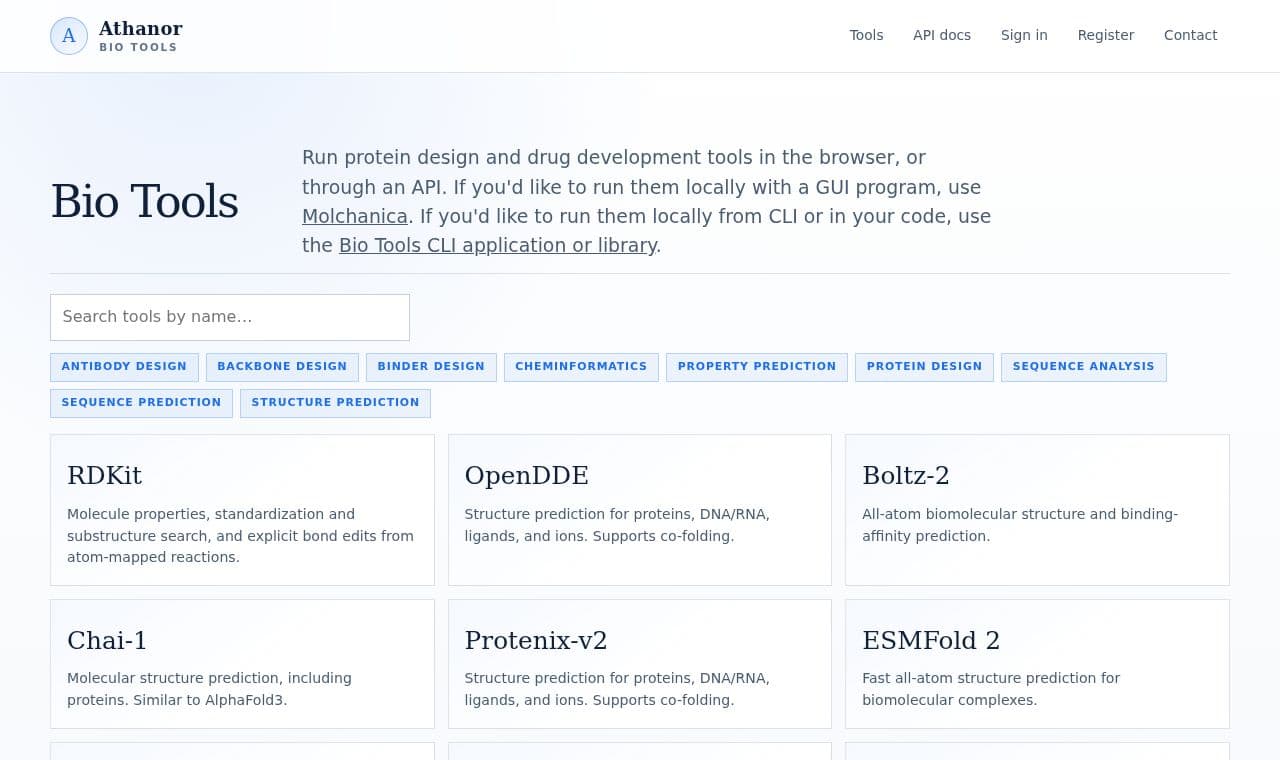Filter by Cheminformatics tag
Screen dimensions: 1280x760
coord(581,367)
